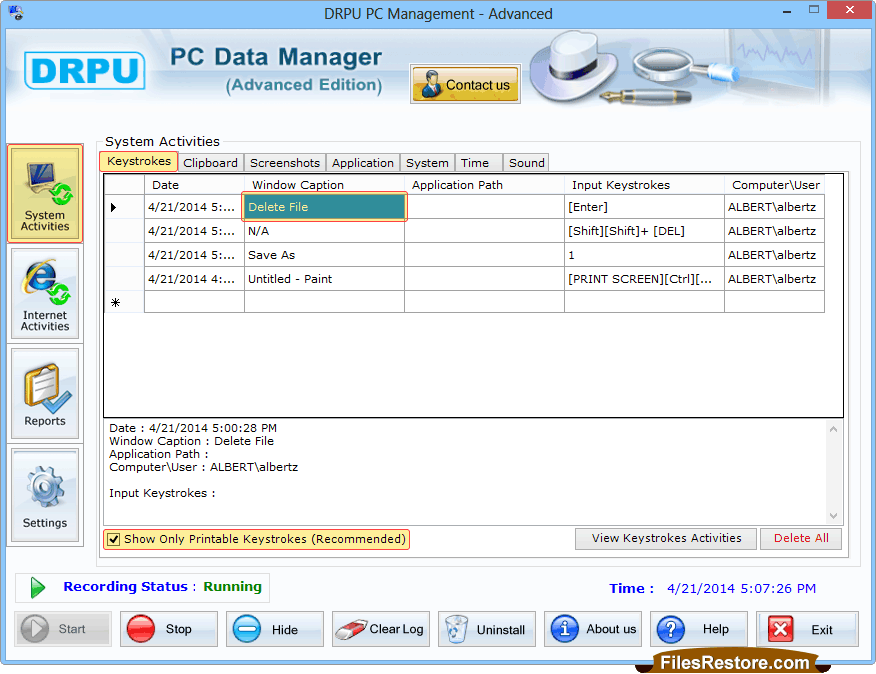
Task: Minimize the DRPU PC Management window
Action: [787, 11]
